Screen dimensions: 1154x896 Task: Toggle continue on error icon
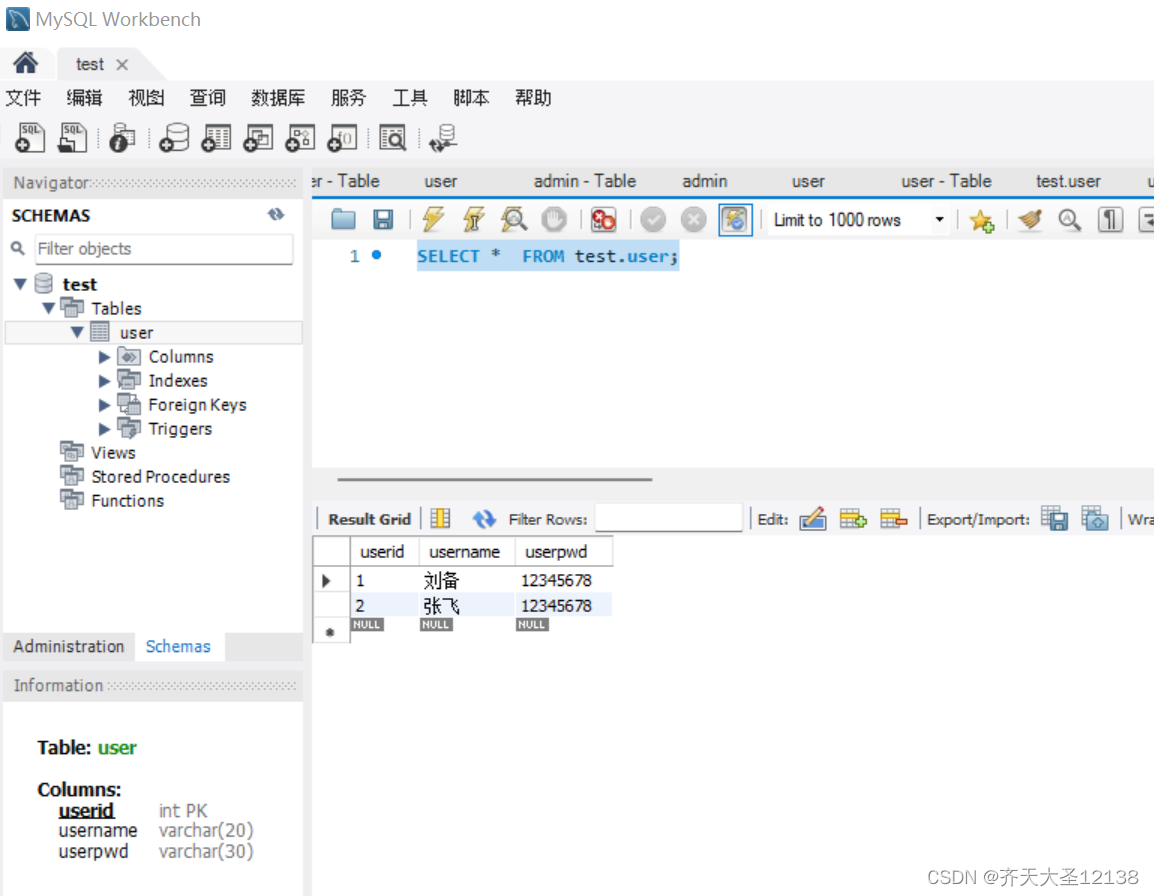603,219
